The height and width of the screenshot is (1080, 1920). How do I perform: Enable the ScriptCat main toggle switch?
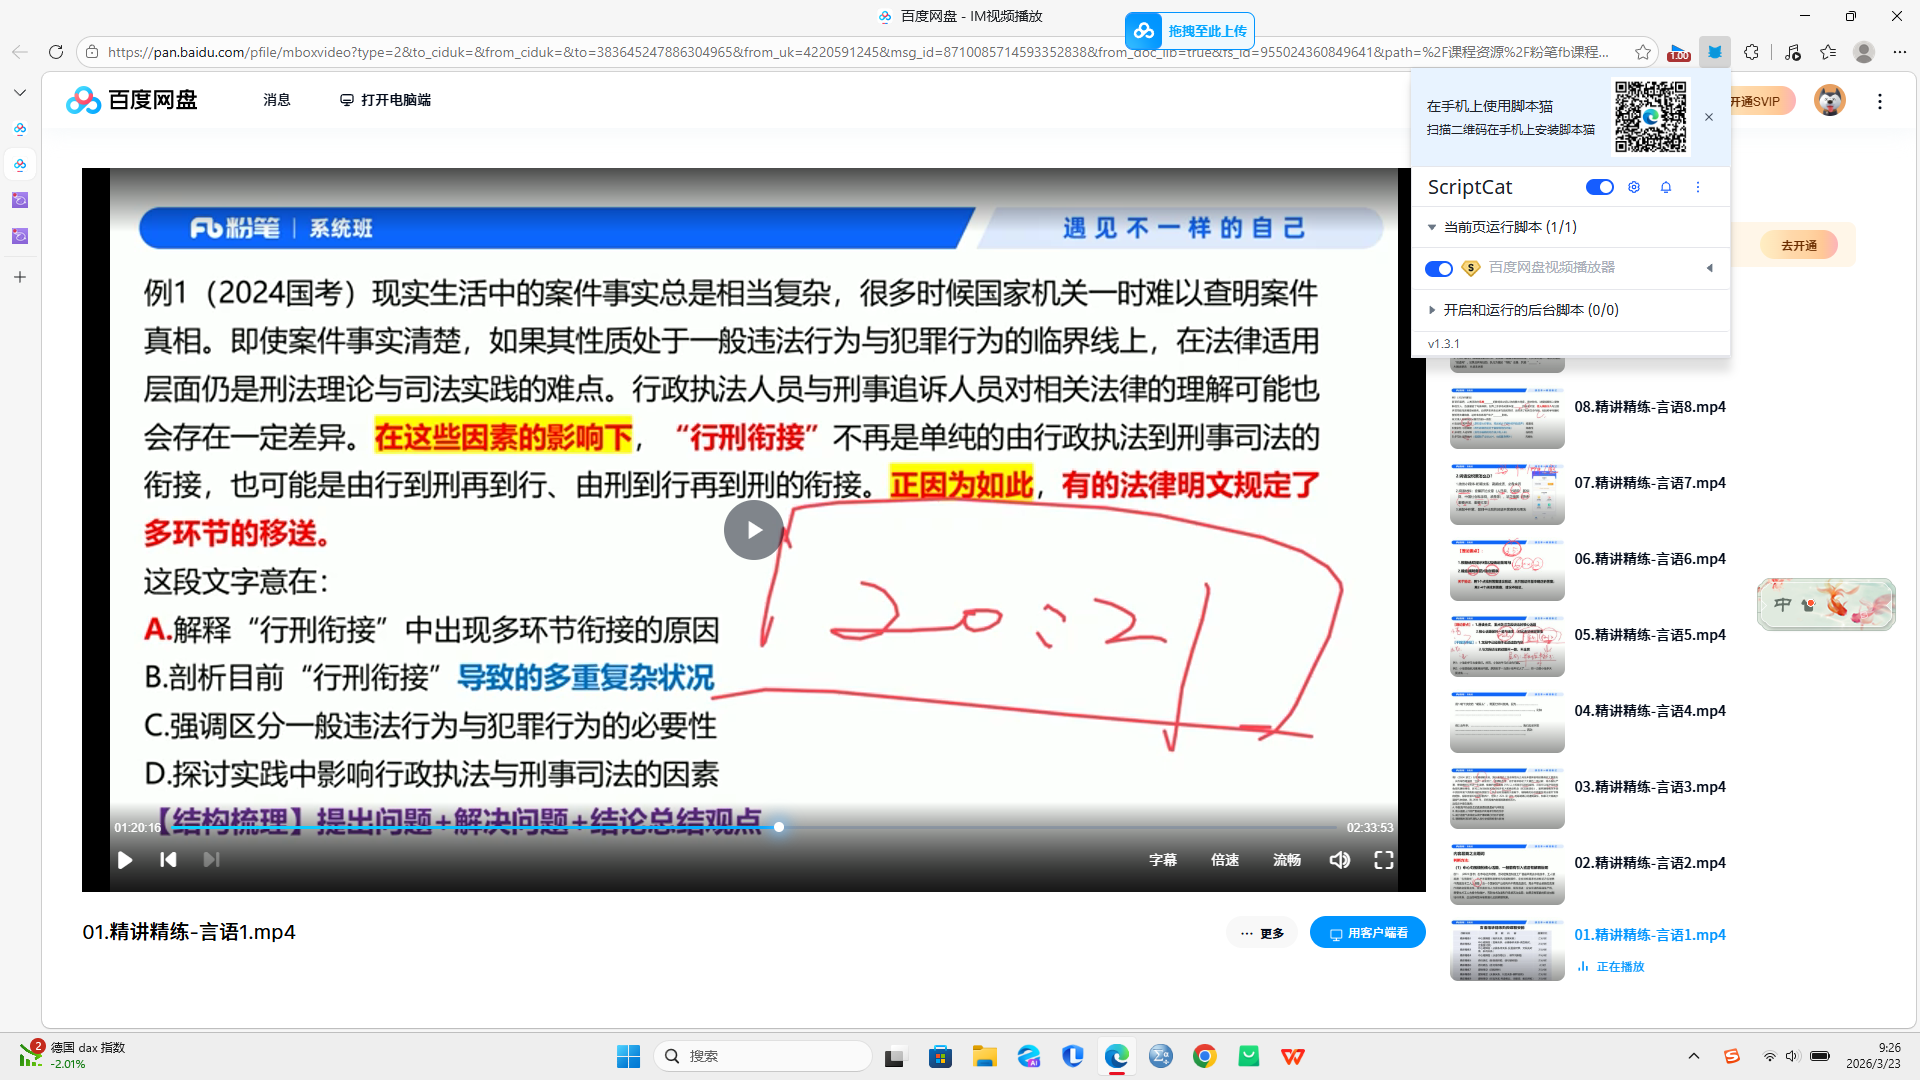click(1599, 187)
